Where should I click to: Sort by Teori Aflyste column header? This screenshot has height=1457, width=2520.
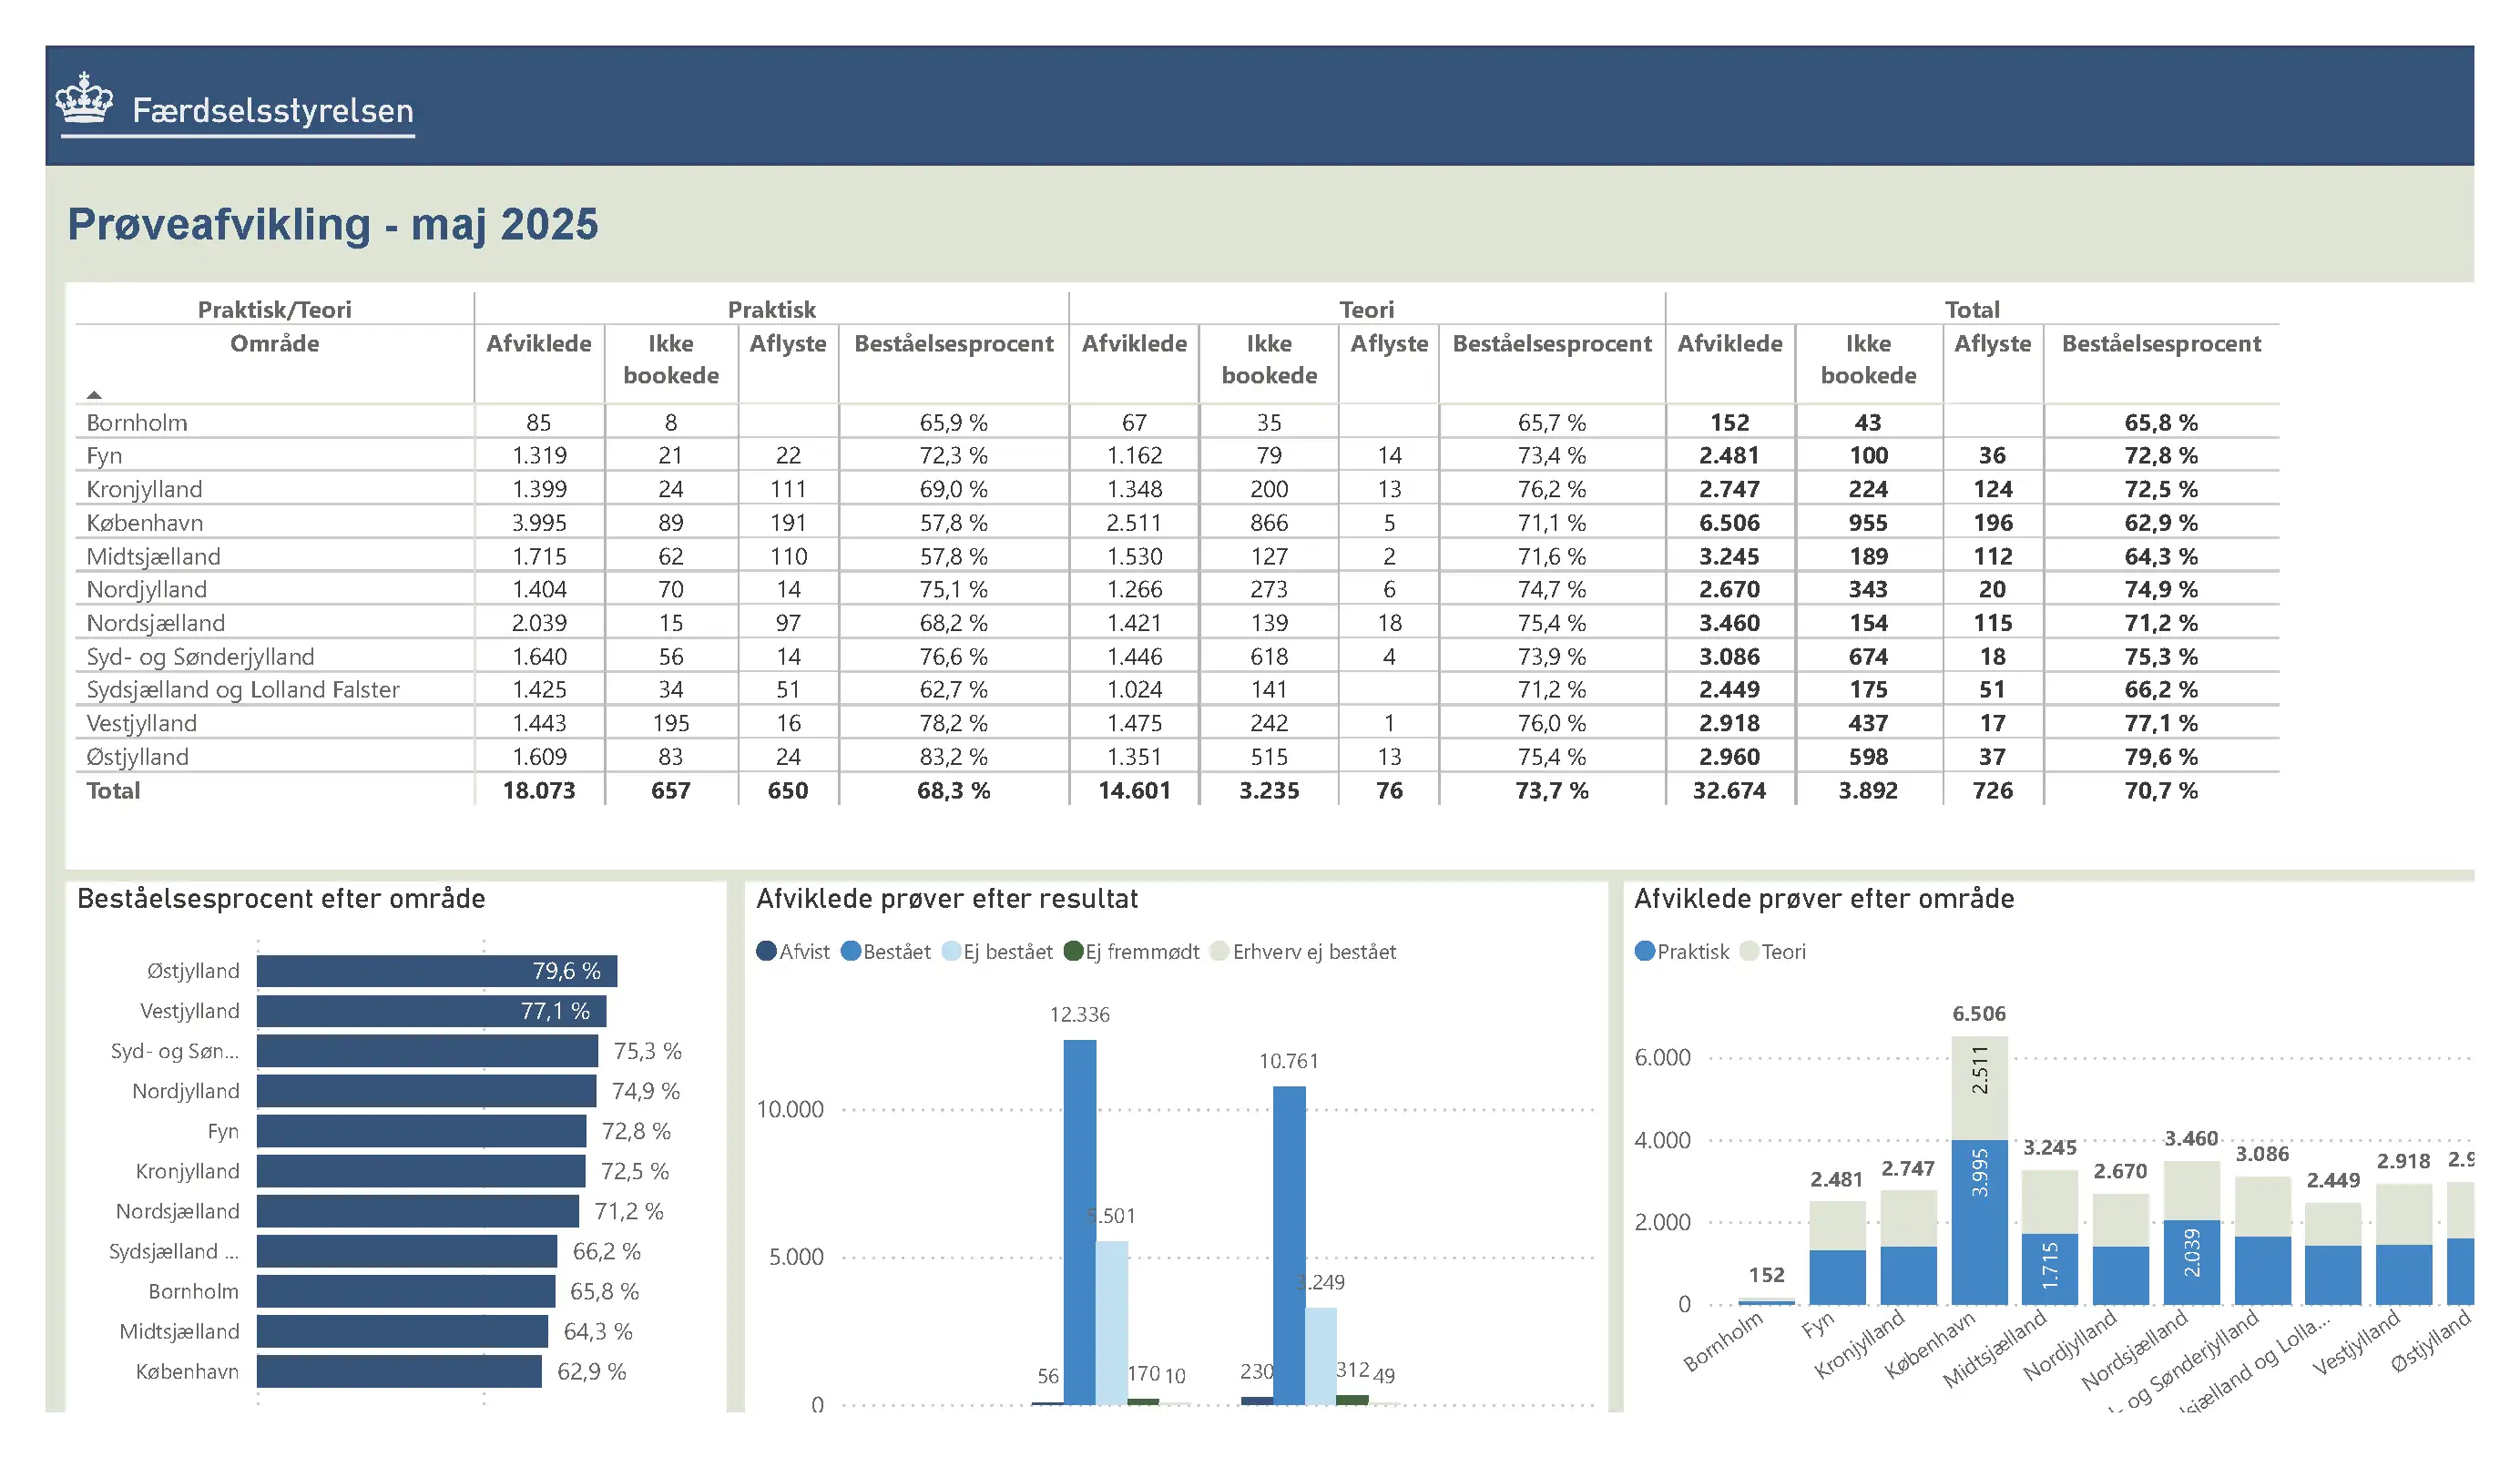click(x=1388, y=343)
